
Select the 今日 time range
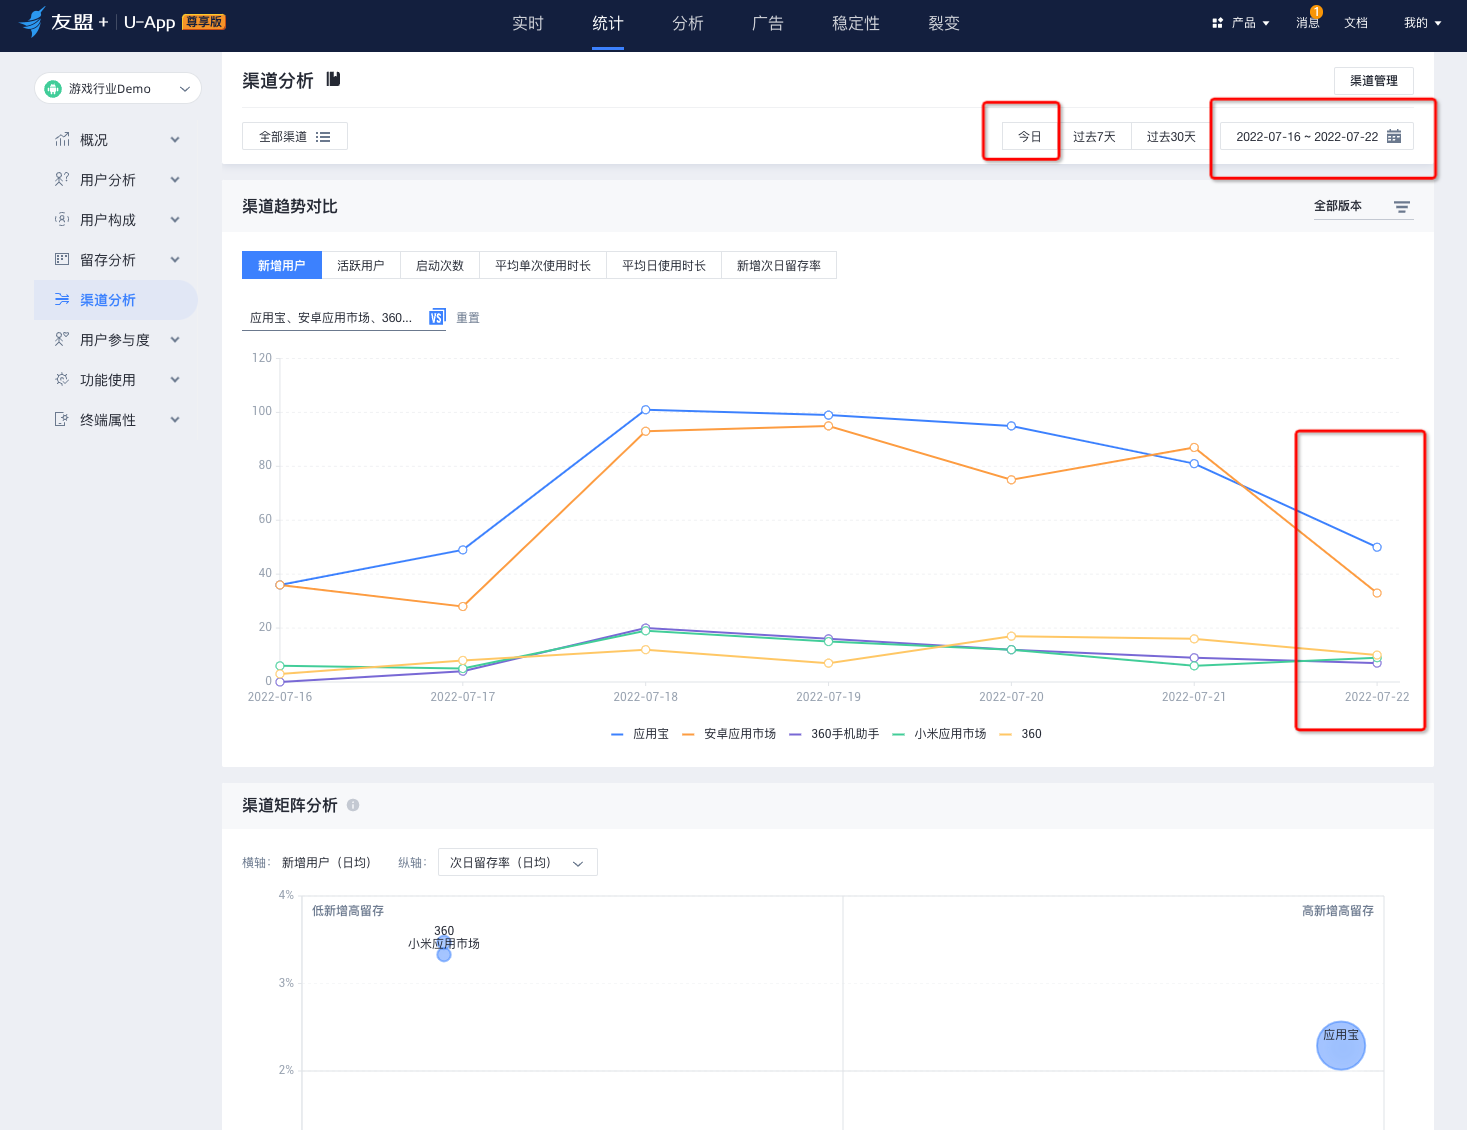click(1029, 137)
